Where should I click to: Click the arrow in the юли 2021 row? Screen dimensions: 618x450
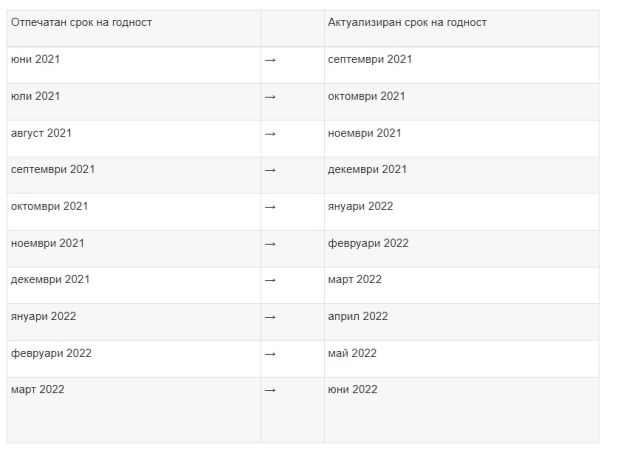click(270, 97)
